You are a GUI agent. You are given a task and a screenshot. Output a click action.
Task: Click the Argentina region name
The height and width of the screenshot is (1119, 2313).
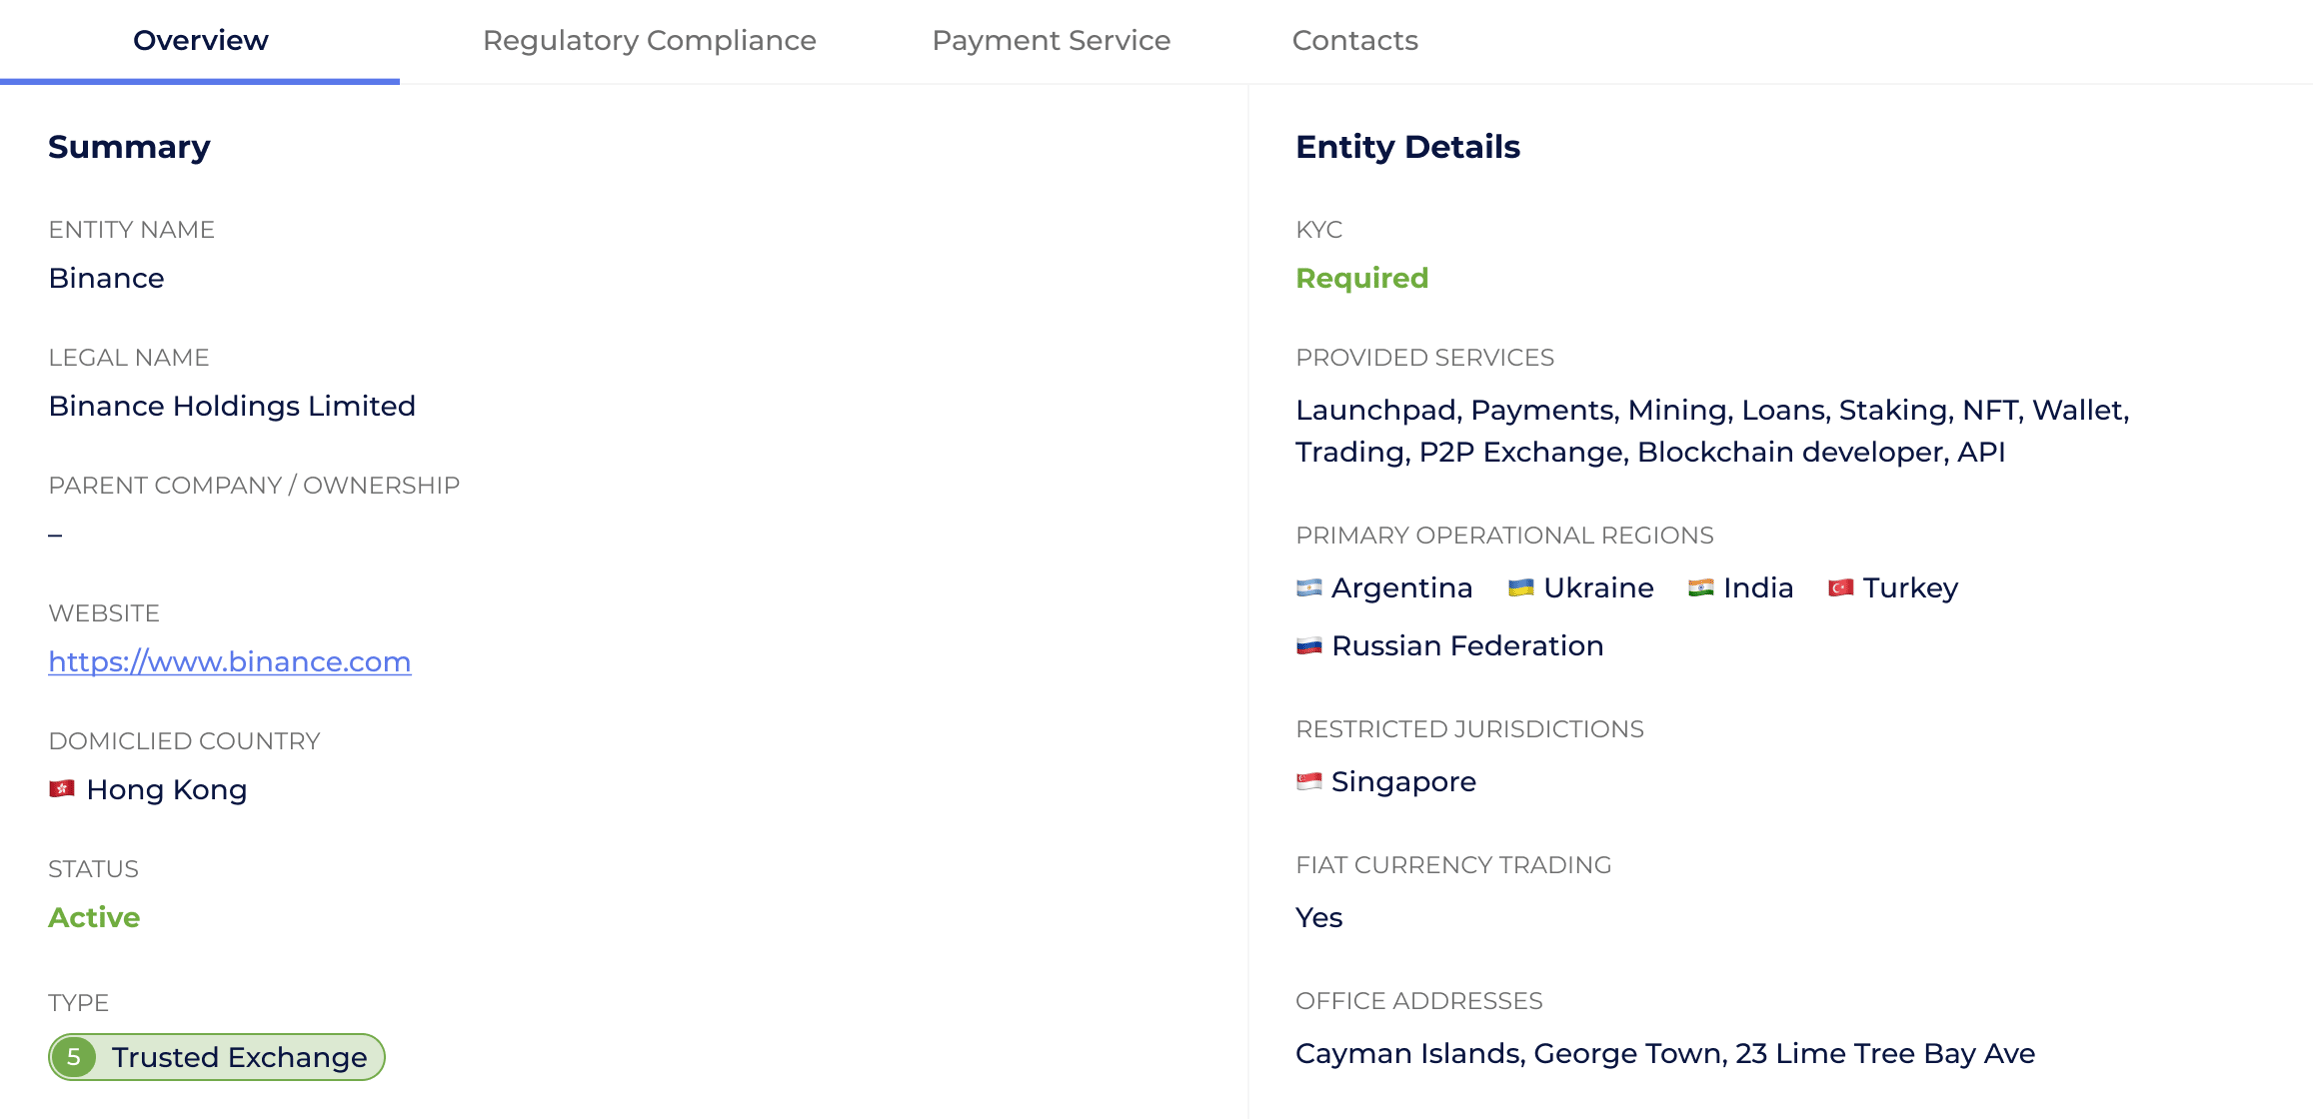tap(1402, 588)
